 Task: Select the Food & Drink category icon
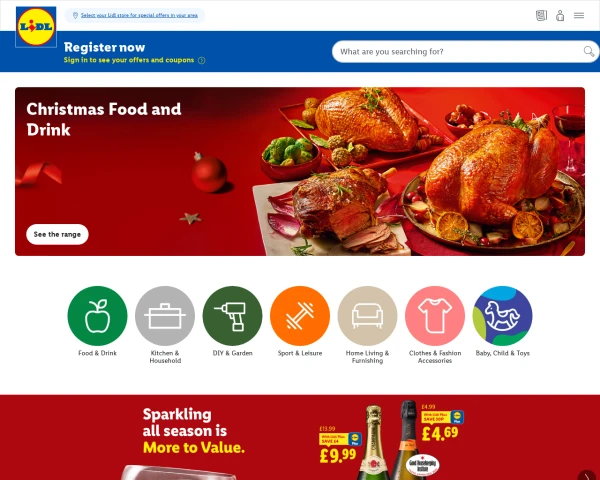coord(97,316)
